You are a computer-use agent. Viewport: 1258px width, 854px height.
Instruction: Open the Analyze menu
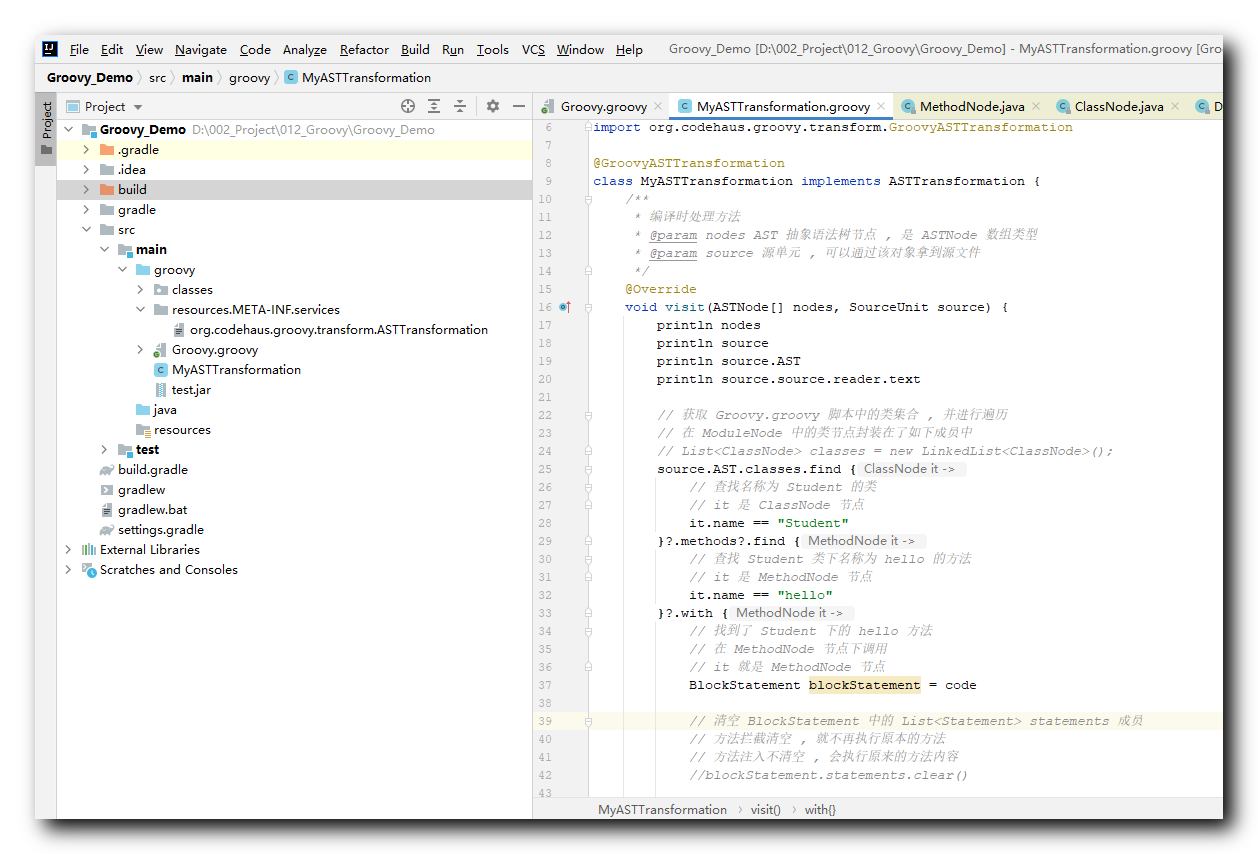pos(305,49)
